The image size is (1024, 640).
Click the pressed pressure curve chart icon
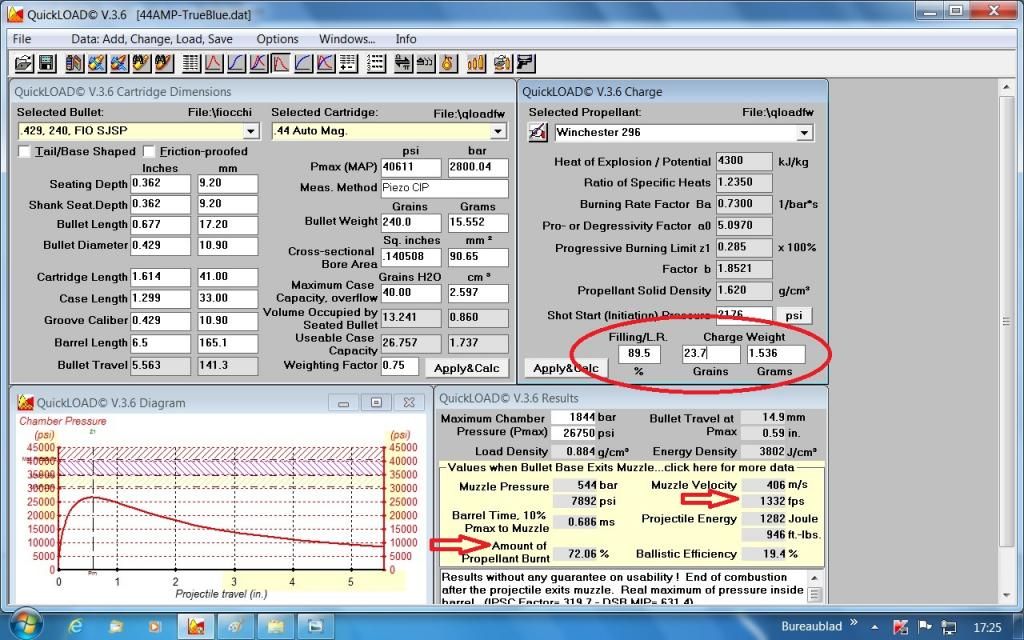click(x=281, y=64)
